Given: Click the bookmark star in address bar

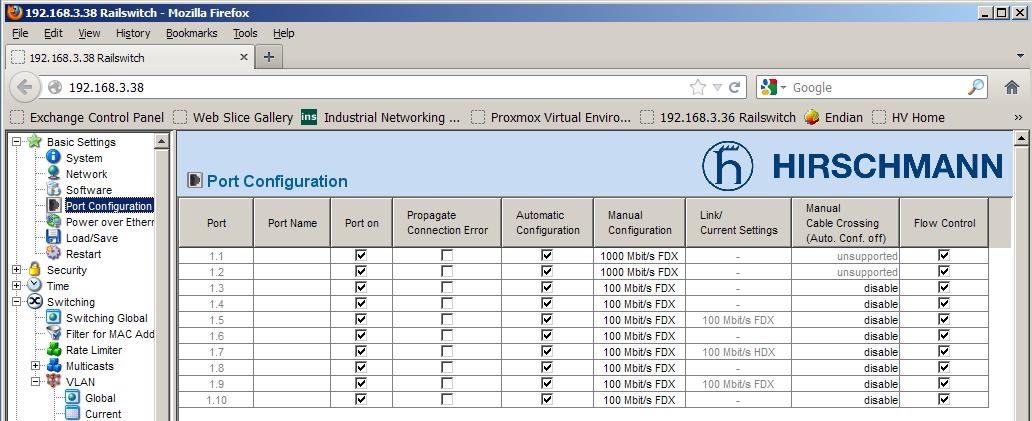Looking at the screenshot, I should [698, 87].
